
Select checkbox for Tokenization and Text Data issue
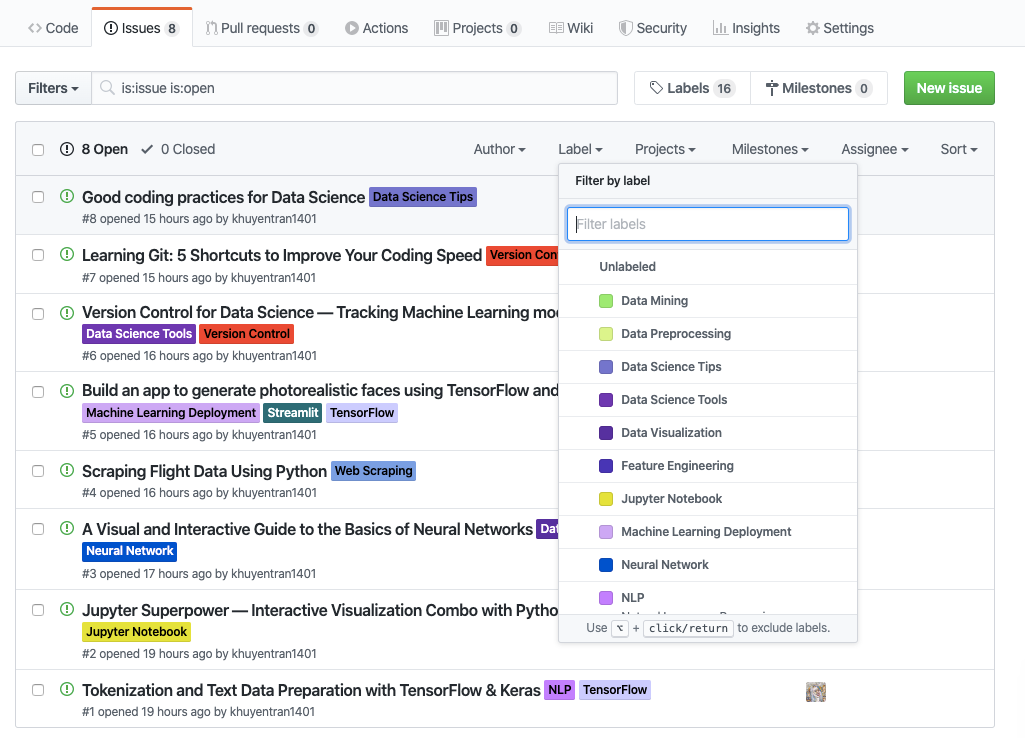38,690
